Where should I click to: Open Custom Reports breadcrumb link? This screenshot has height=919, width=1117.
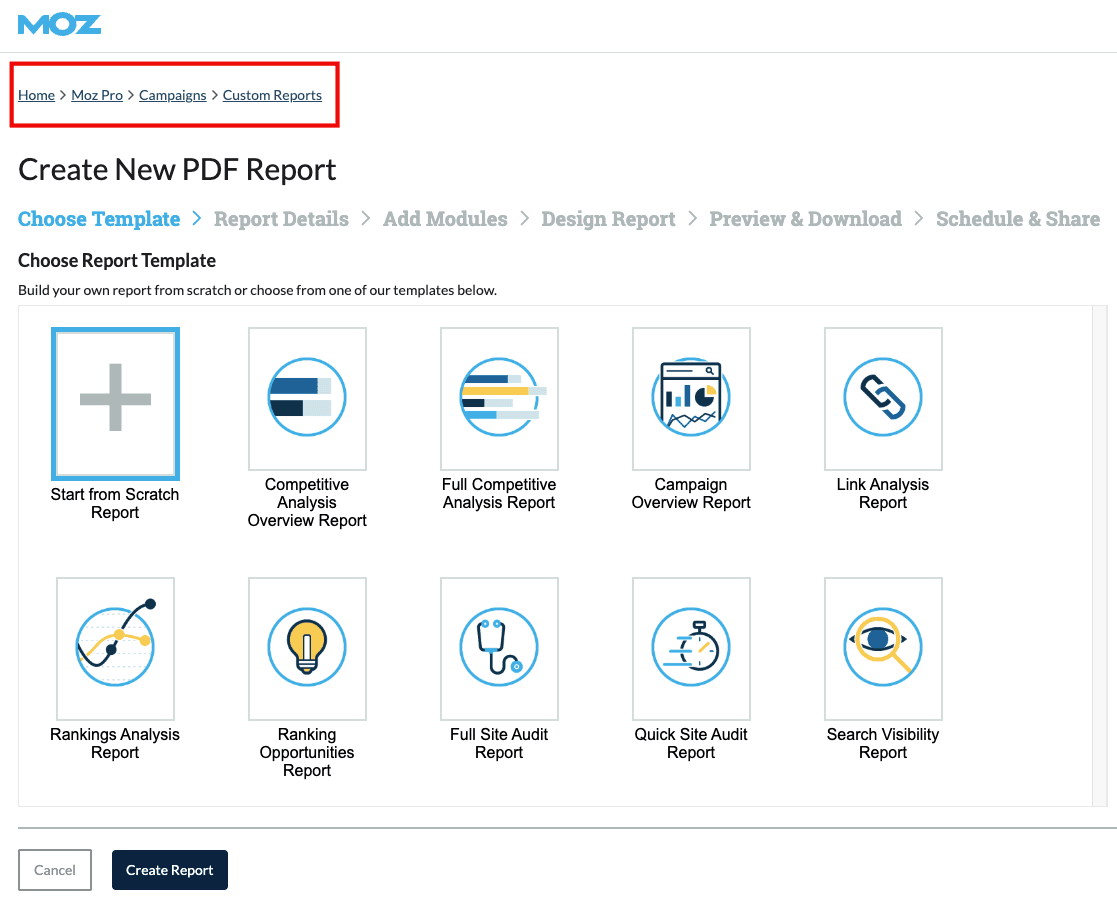tap(272, 95)
